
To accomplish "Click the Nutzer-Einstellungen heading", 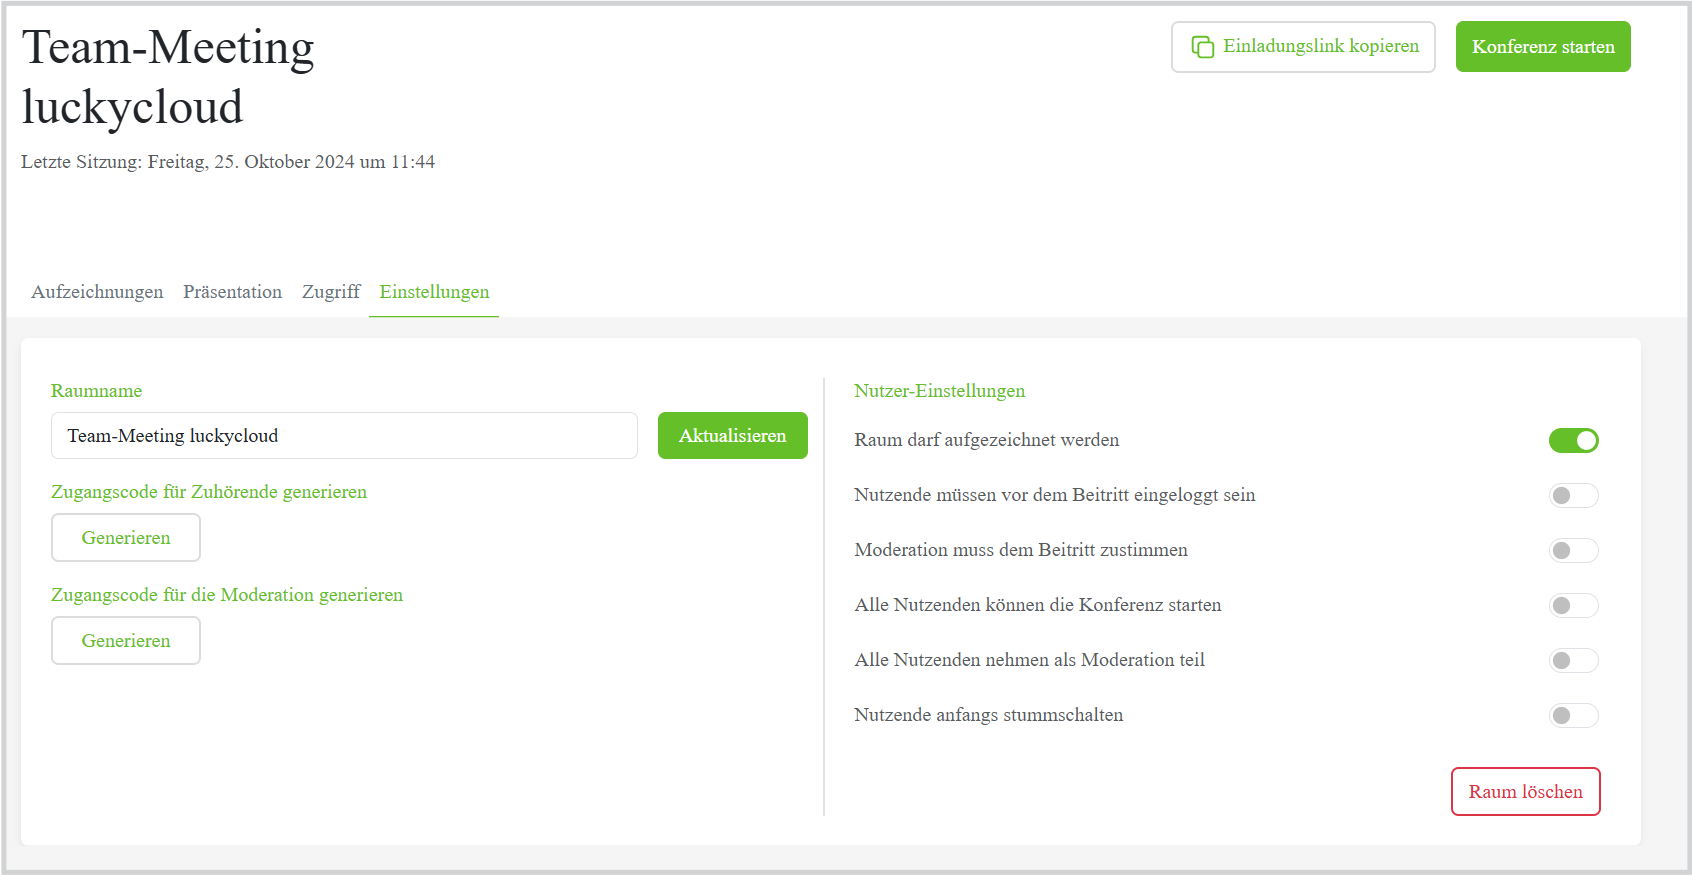I will (x=940, y=391).
